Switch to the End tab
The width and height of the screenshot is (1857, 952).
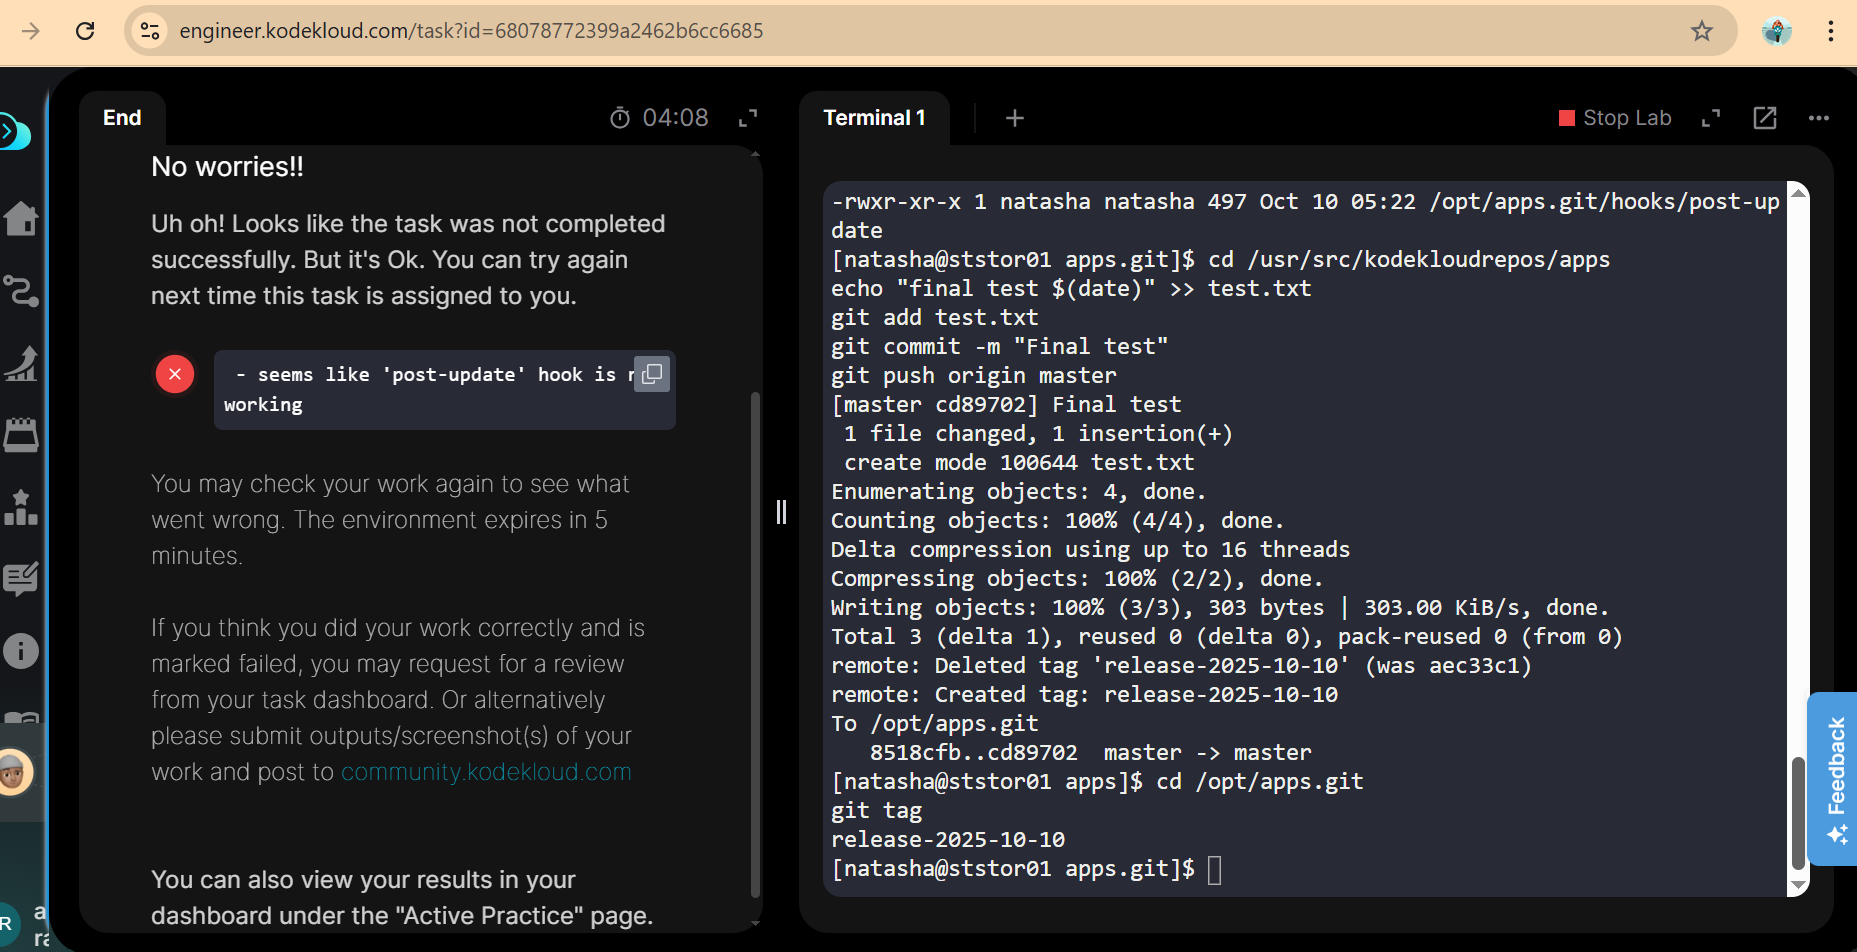(x=122, y=118)
